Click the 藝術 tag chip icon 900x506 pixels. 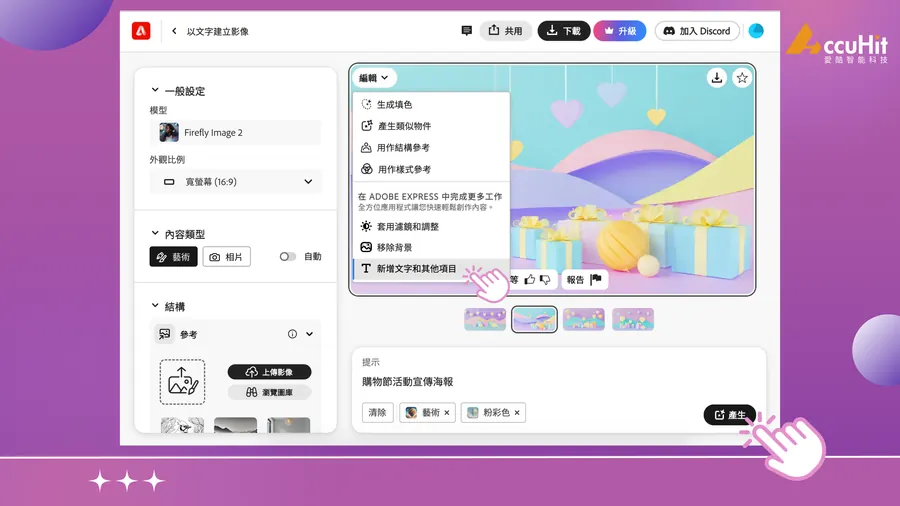[411, 412]
